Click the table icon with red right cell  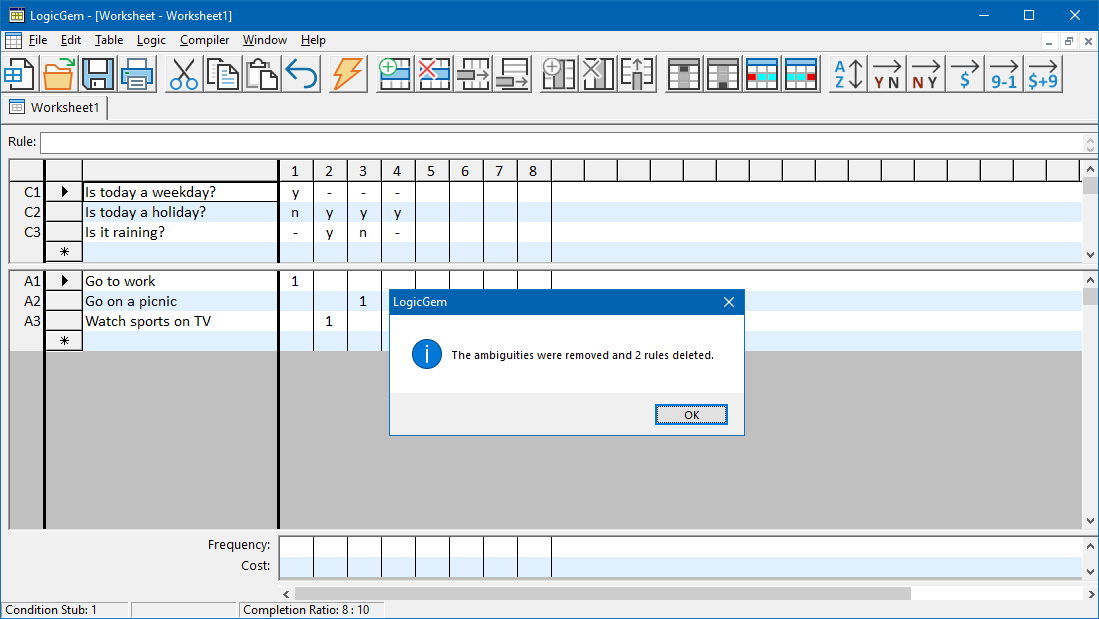click(801, 74)
